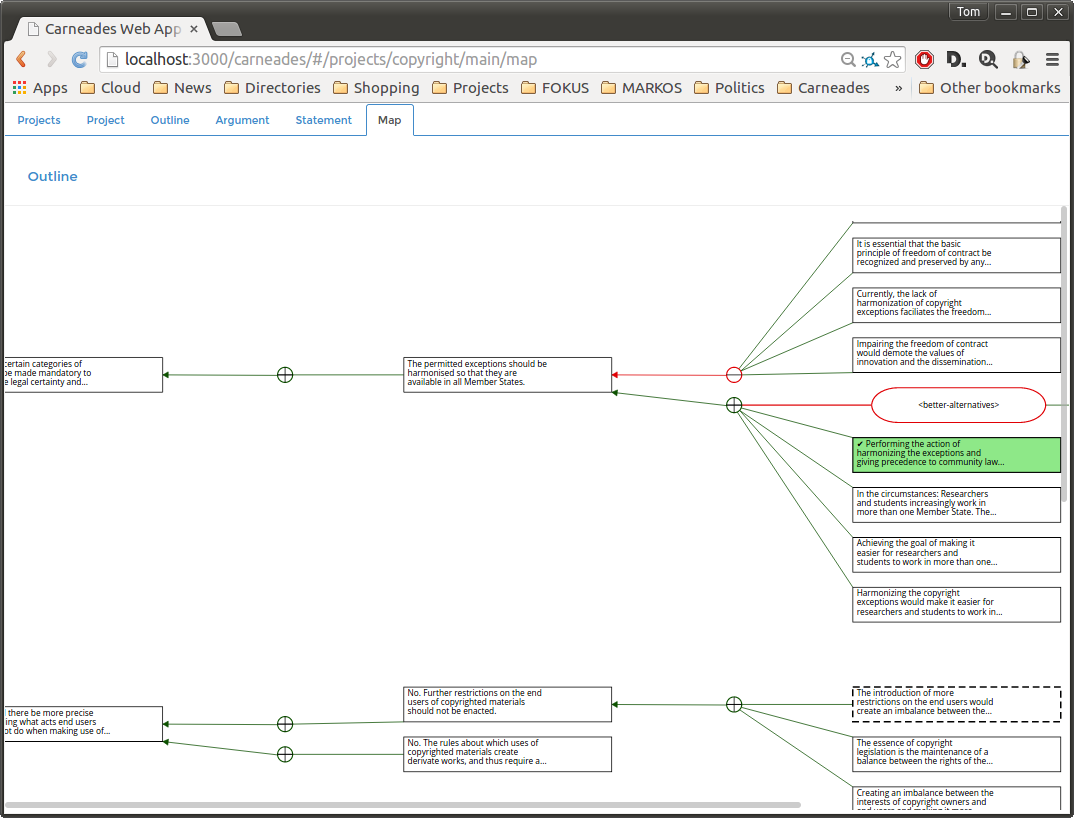Click the vertical scrollbar of the map

point(1064,354)
